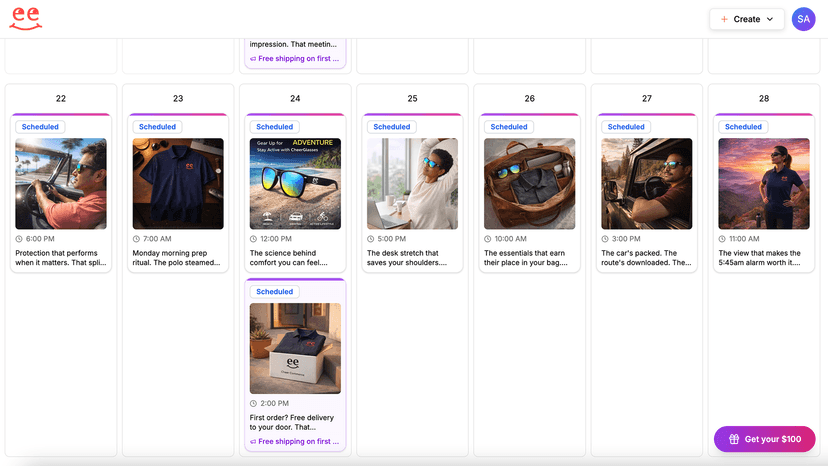Click clock icon beside 6:00 PM
The height and width of the screenshot is (466, 828).
tap(19, 239)
